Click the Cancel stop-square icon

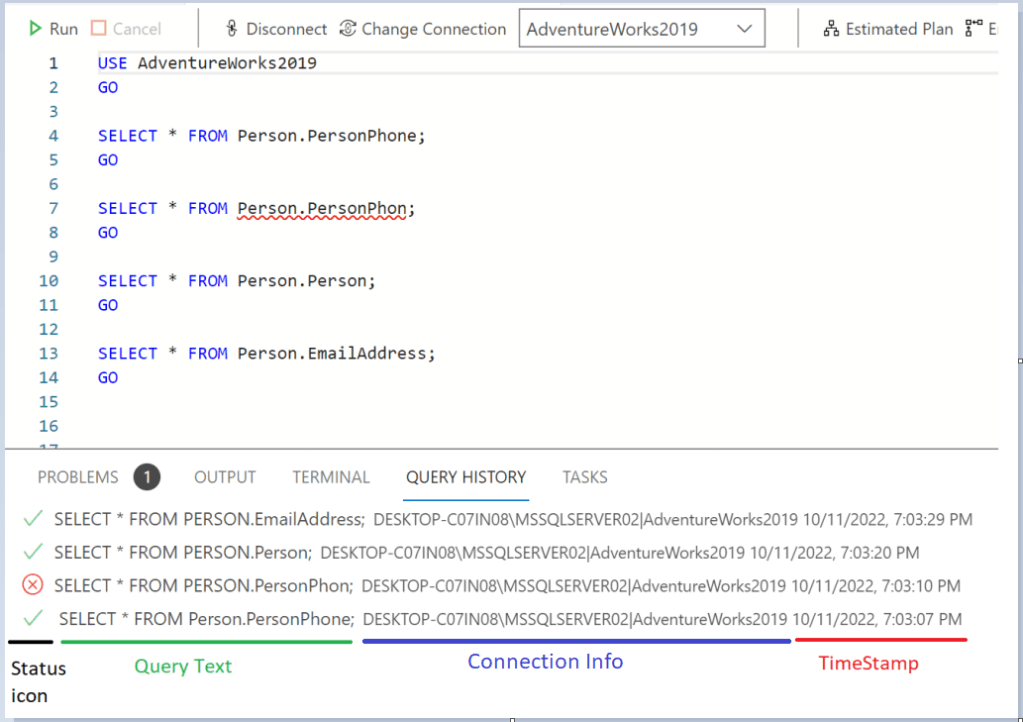(x=99, y=29)
